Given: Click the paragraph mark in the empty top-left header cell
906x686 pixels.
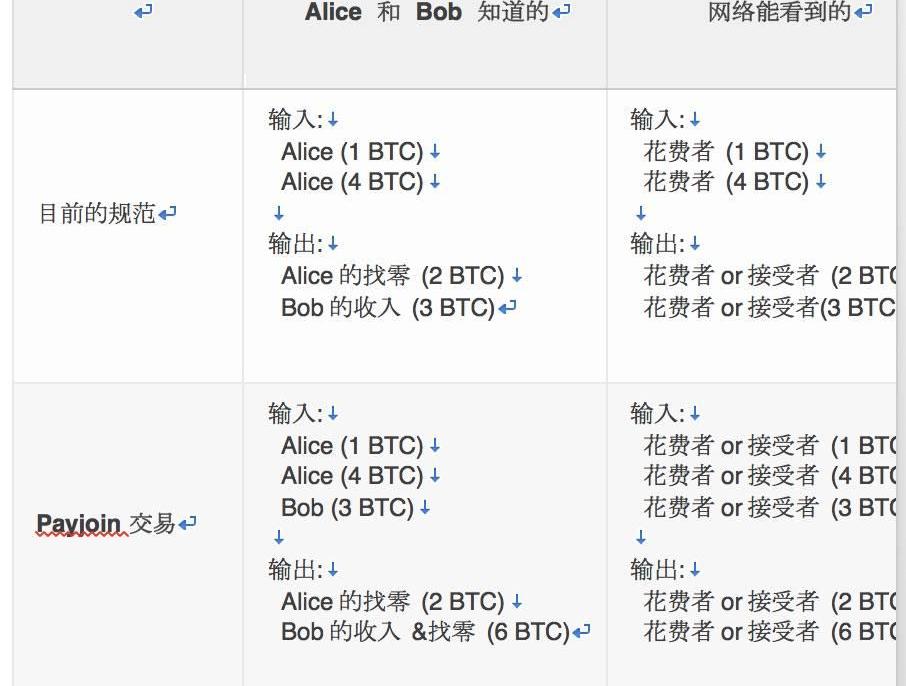Looking at the screenshot, I should [143, 12].
